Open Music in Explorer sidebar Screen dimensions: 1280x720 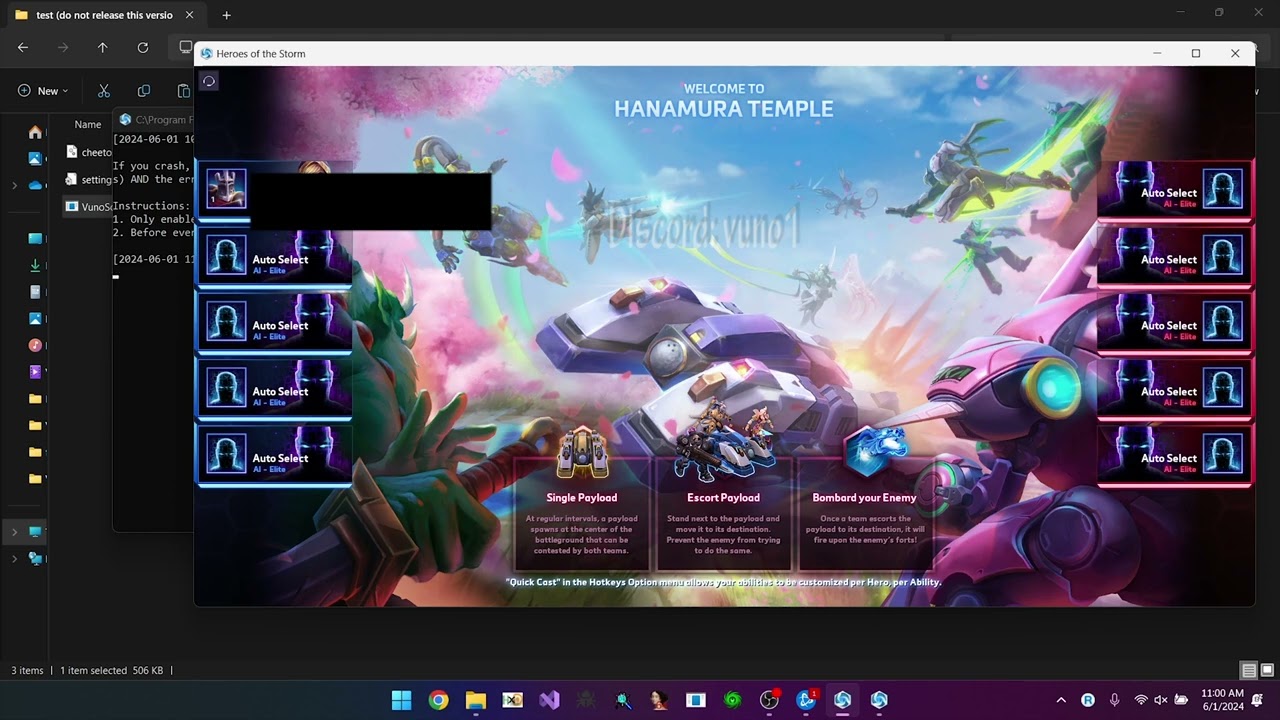pyautogui.click(x=36, y=345)
